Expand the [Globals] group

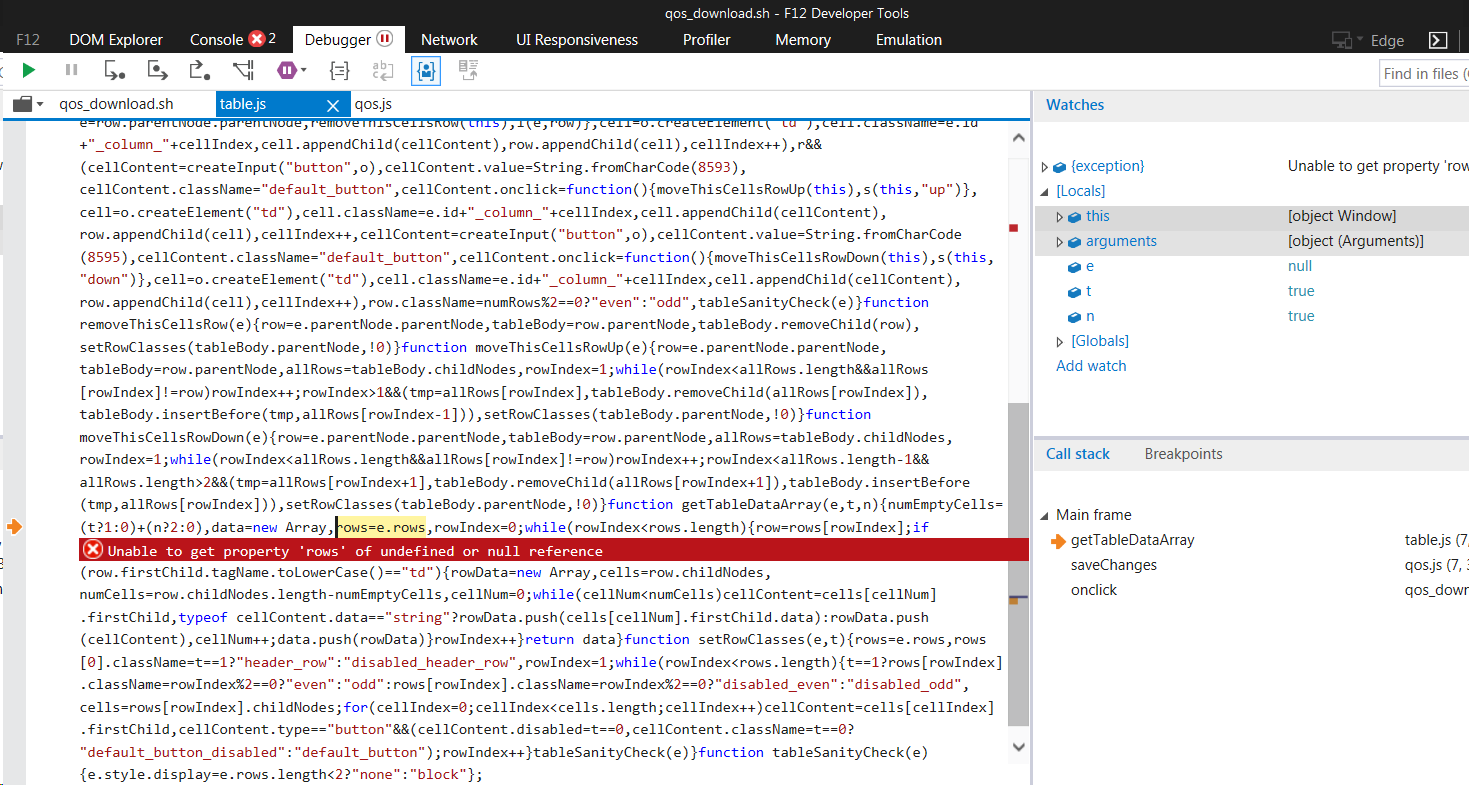(x=1060, y=342)
